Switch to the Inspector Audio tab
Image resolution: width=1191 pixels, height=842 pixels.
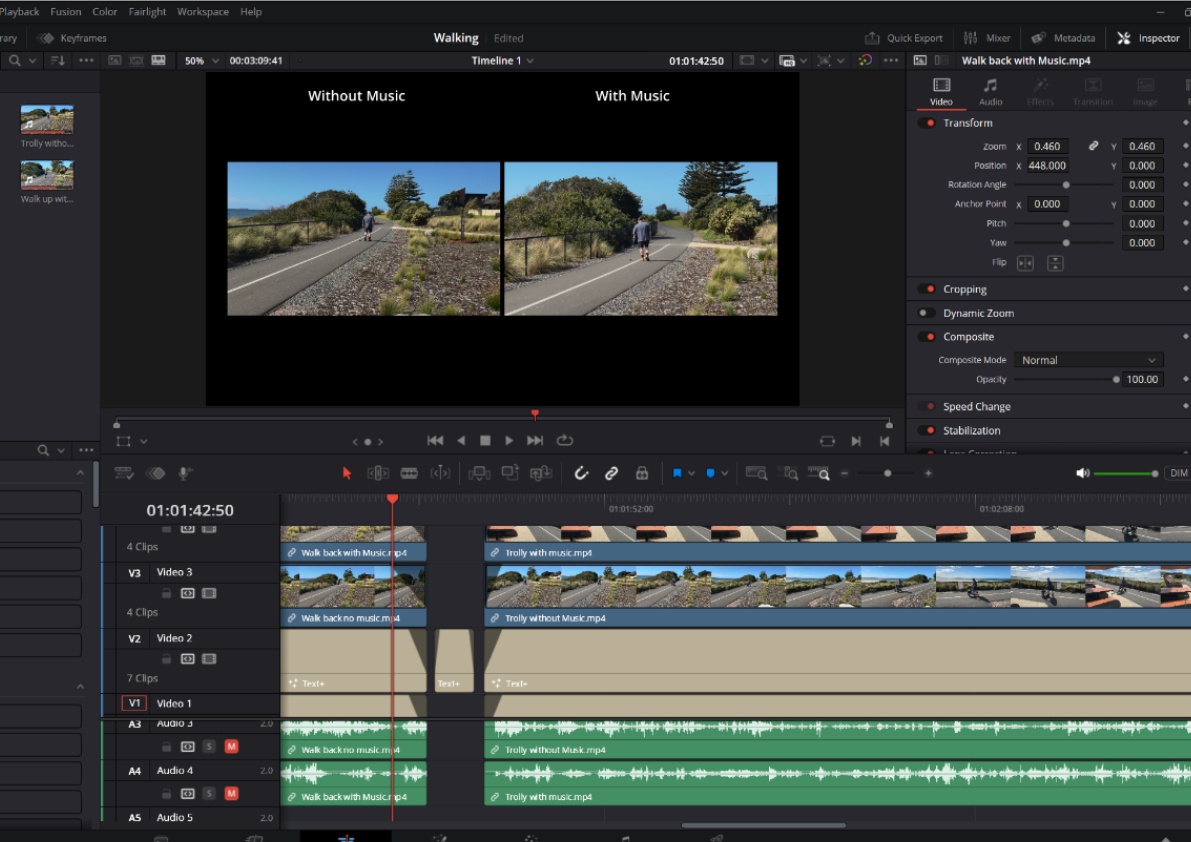990,92
